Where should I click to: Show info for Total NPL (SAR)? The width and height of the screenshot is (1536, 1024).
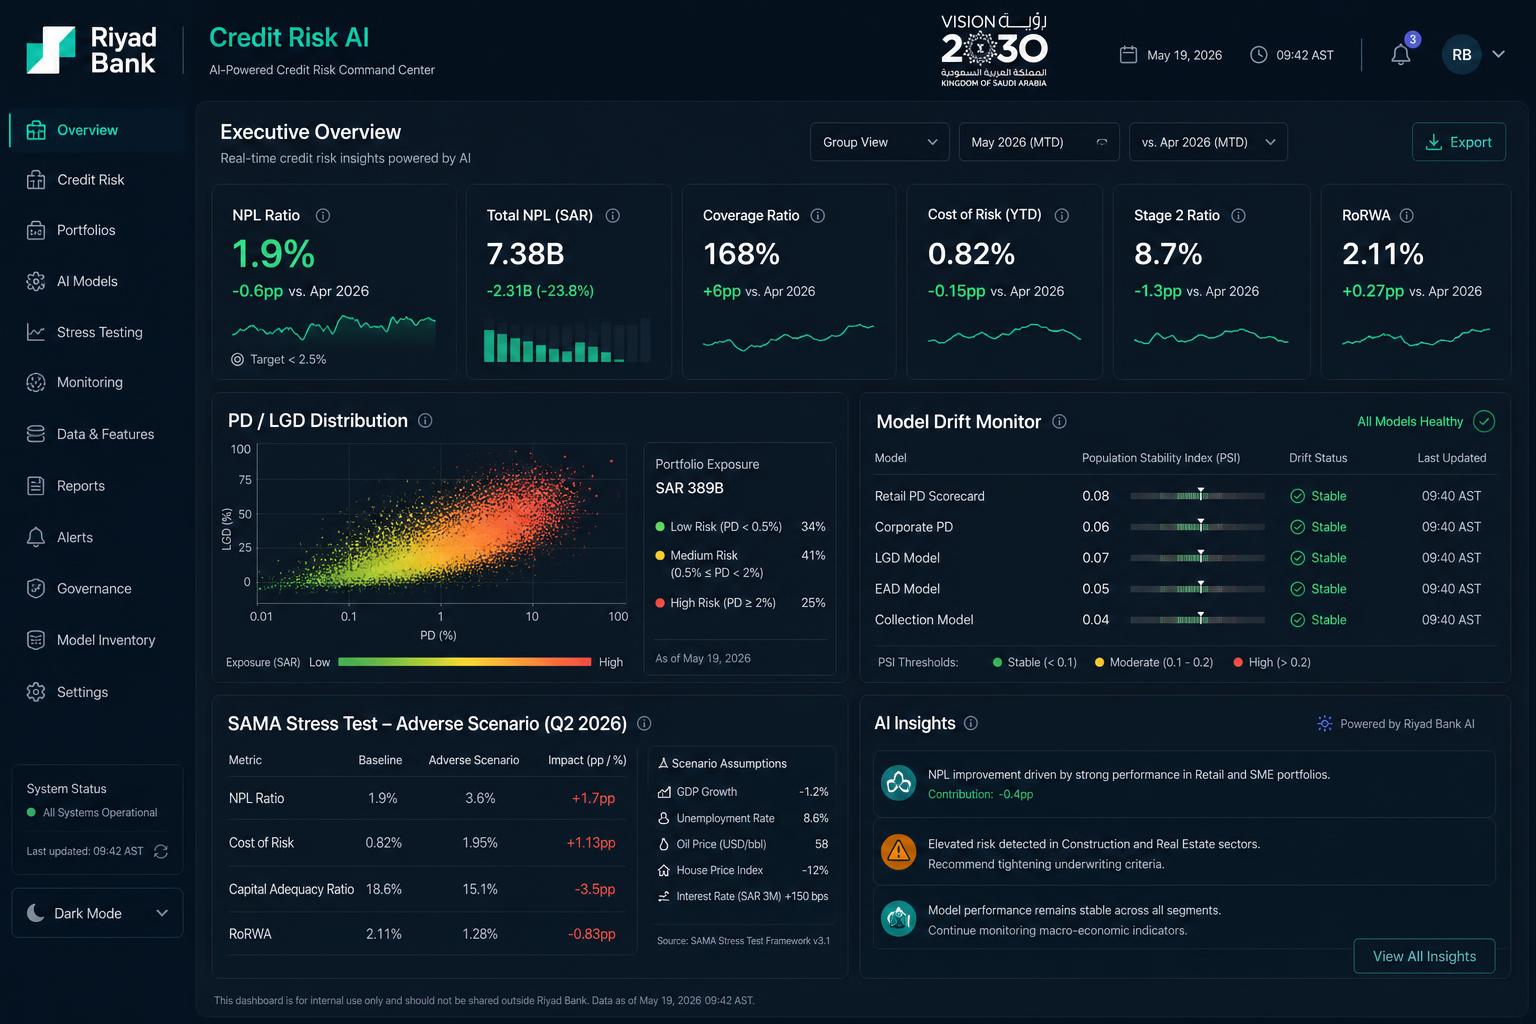[x=613, y=215]
